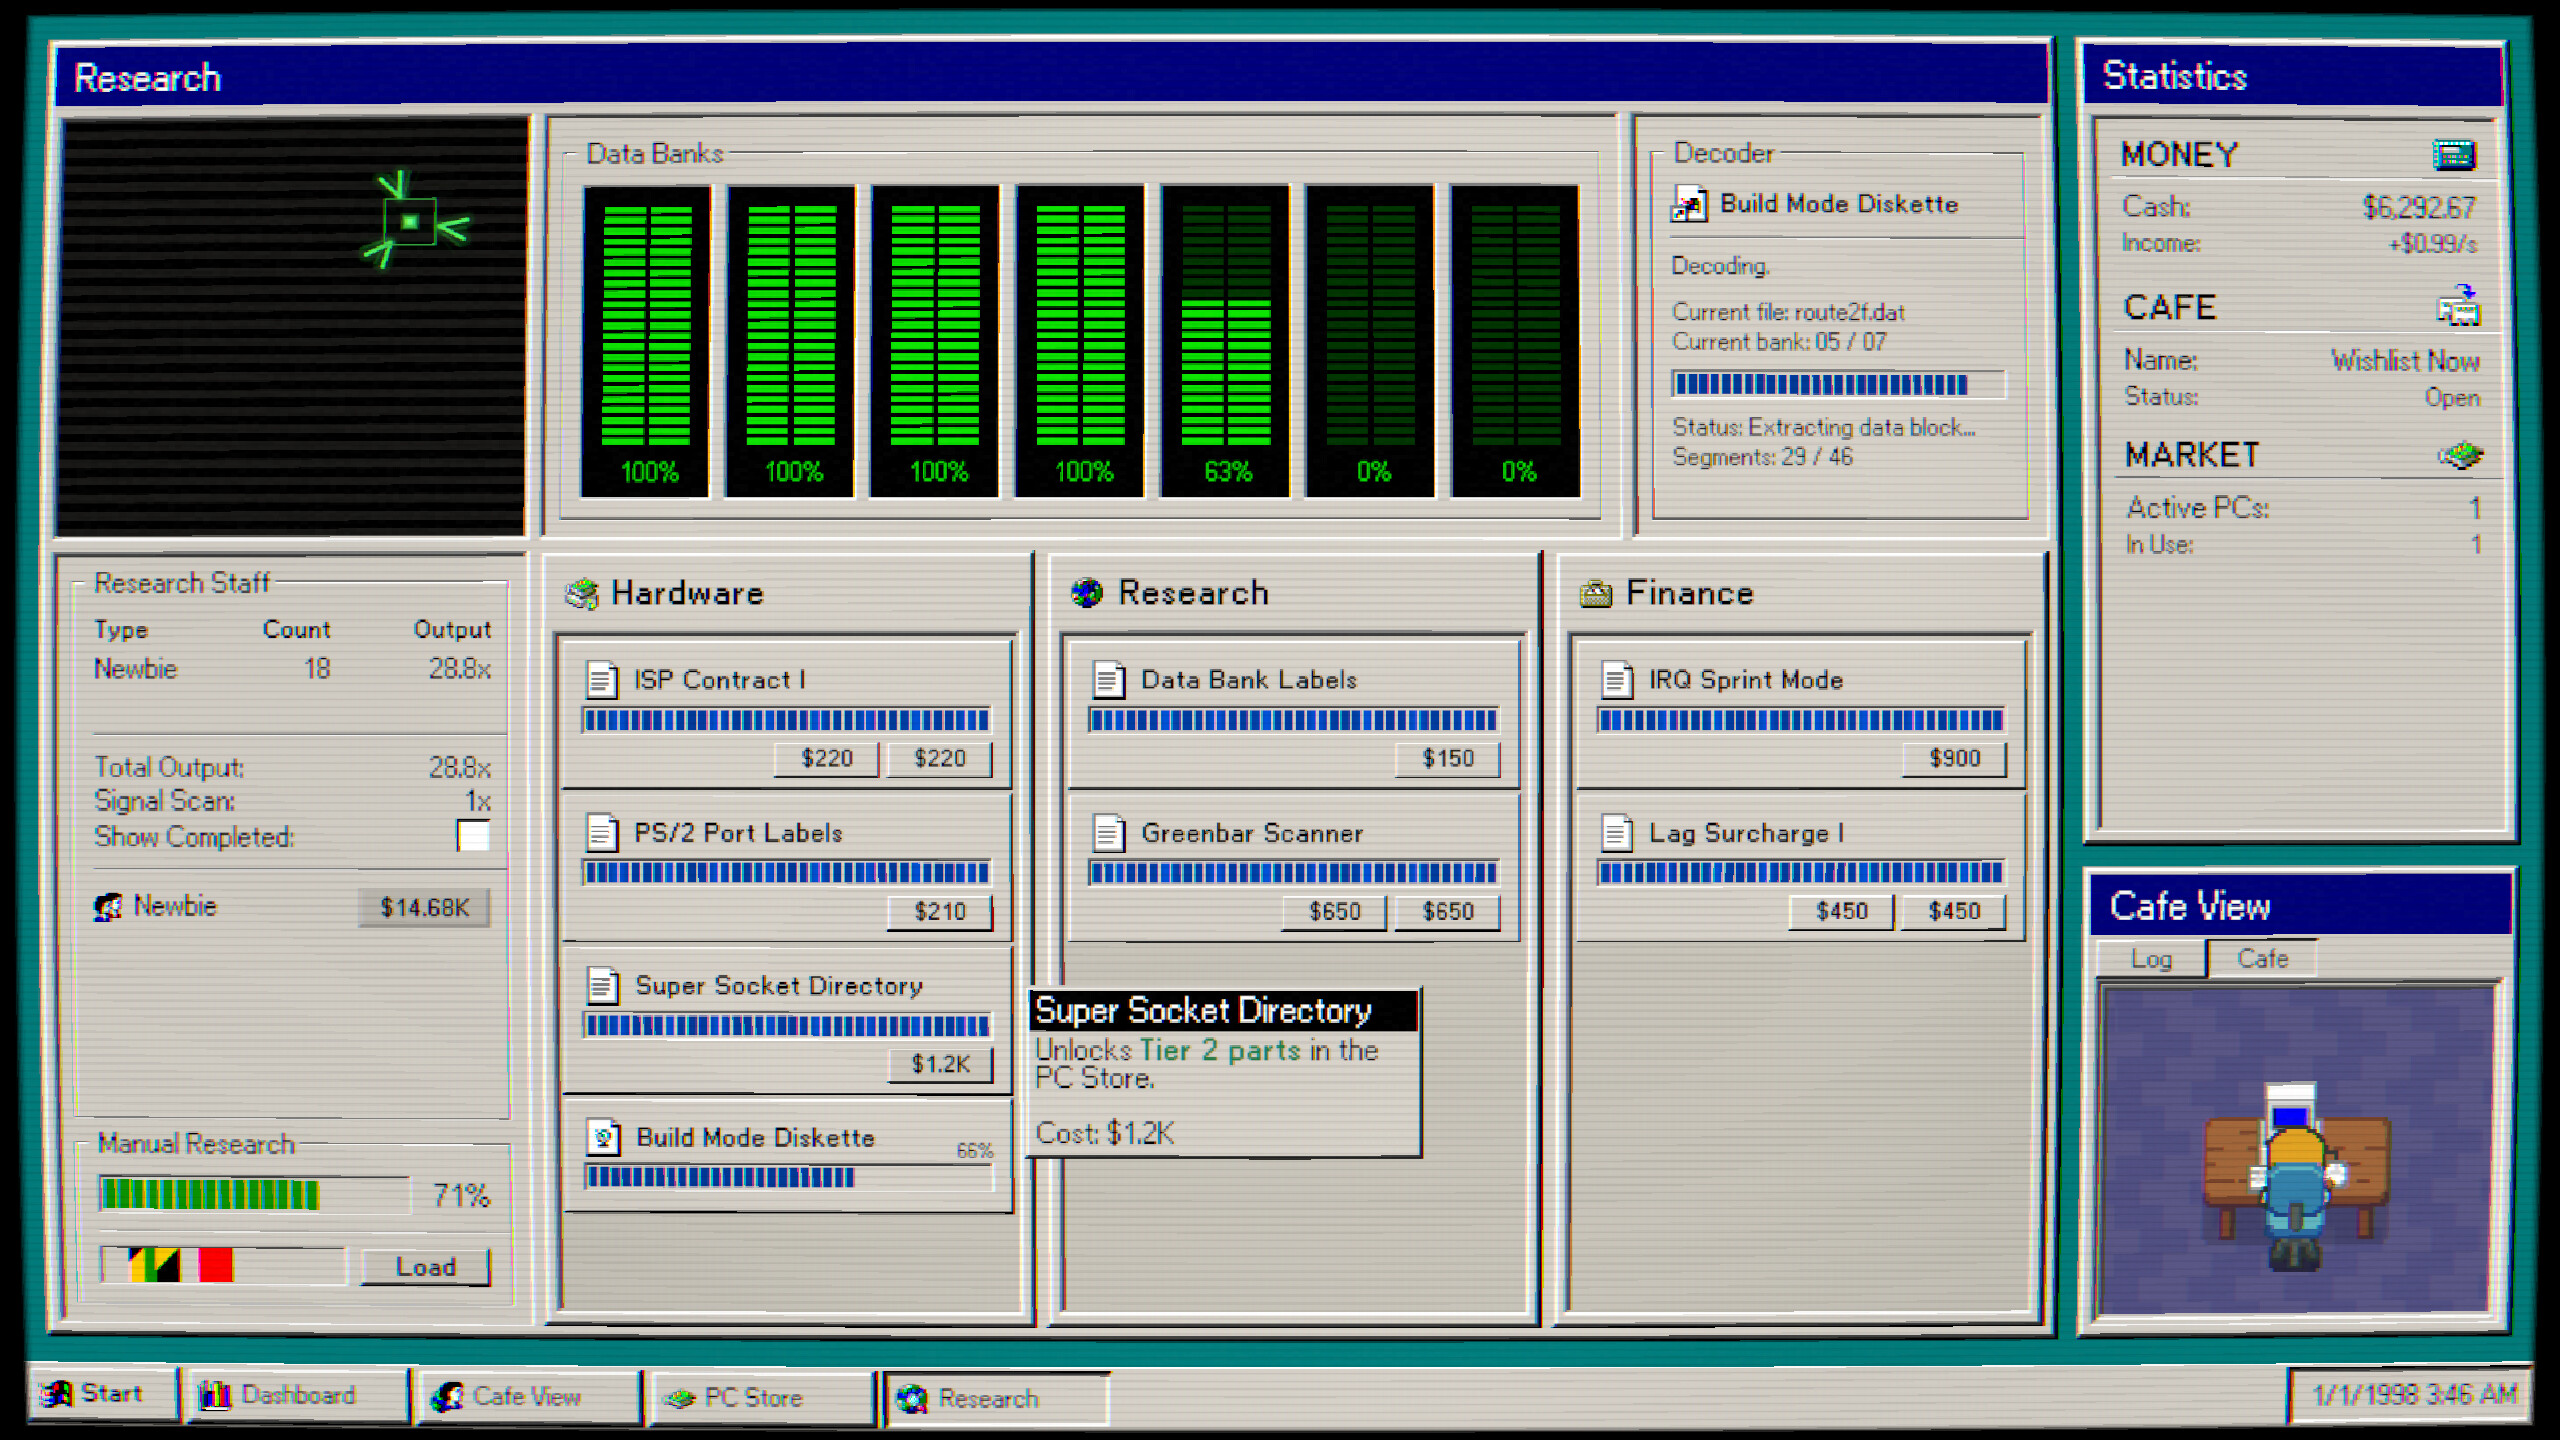Click the taskbar clock showing 3:46 AM
The width and height of the screenshot is (2560, 1440).
point(2412,1394)
